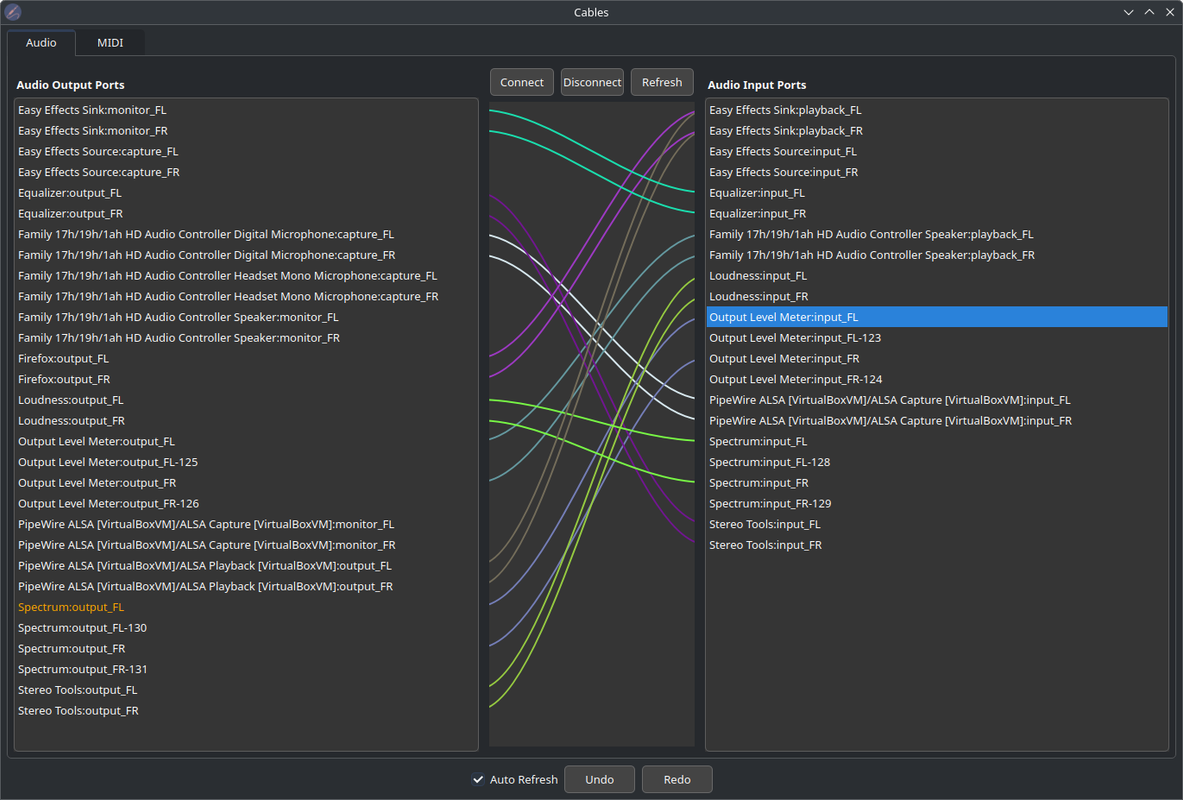Click the Cables app icon in title bar
Screen dimensions: 1183x800
coord(12,12)
